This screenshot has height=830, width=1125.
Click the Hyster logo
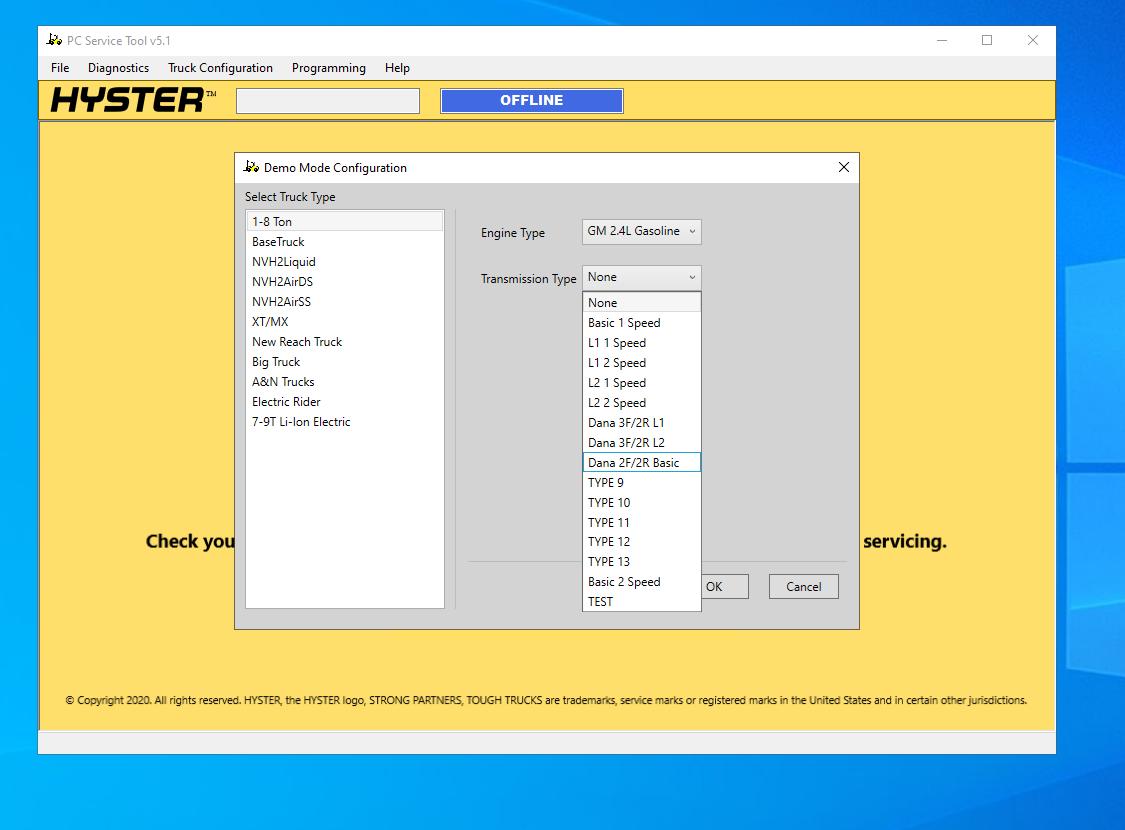[x=130, y=99]
